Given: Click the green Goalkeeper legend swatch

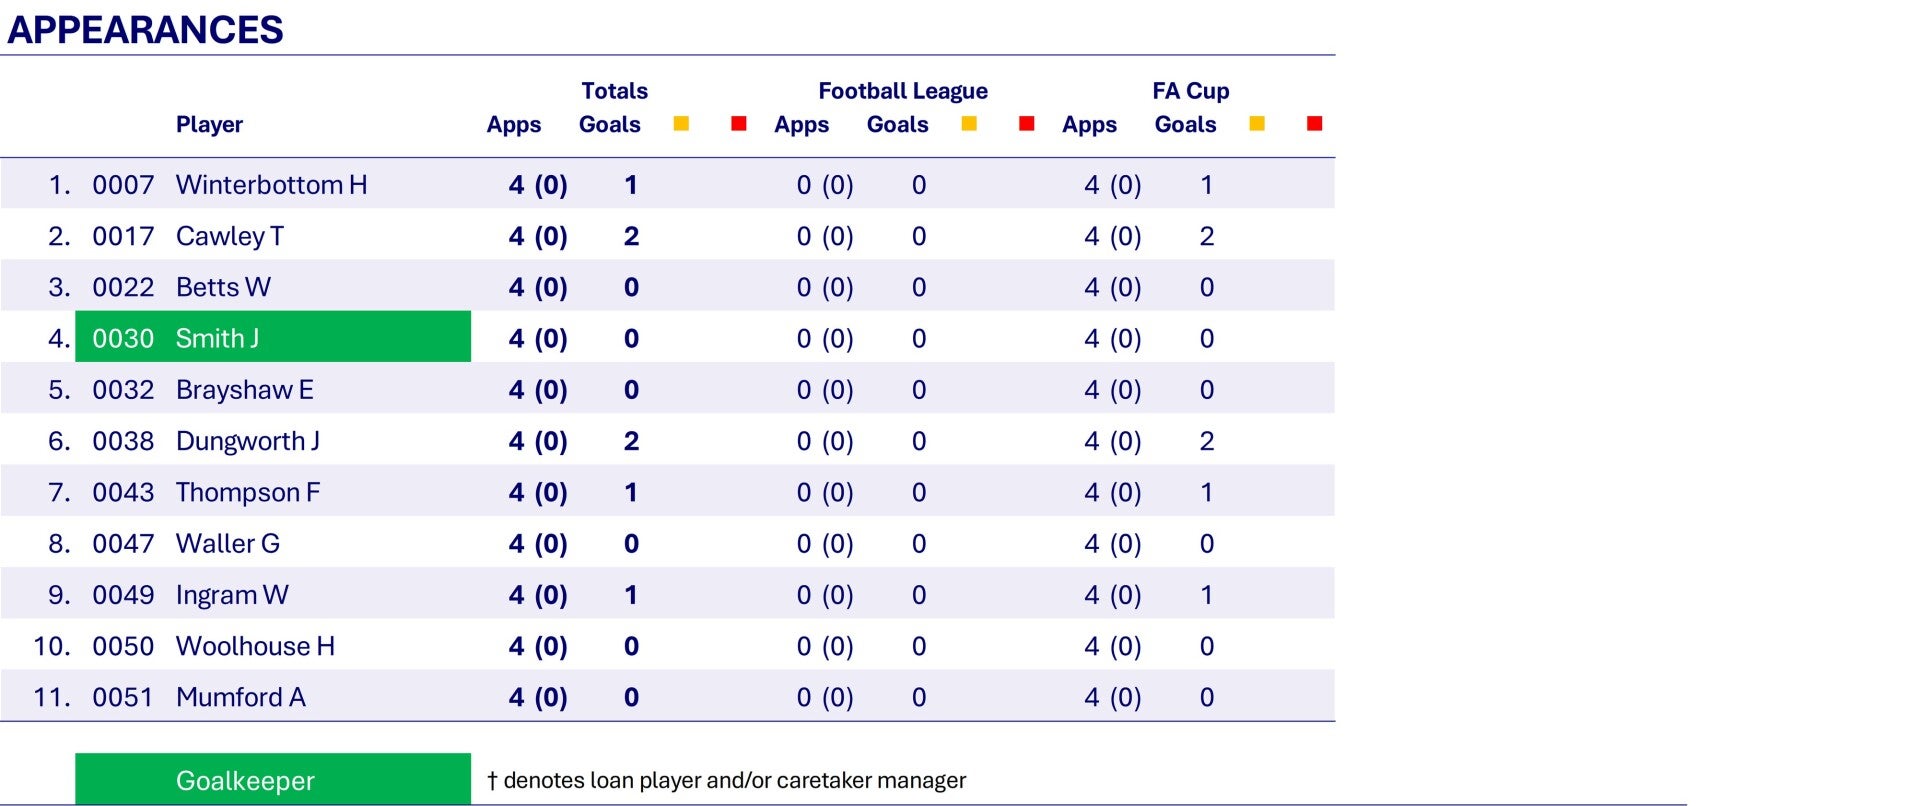Looking at the screenshot, I should pos(272,780).
